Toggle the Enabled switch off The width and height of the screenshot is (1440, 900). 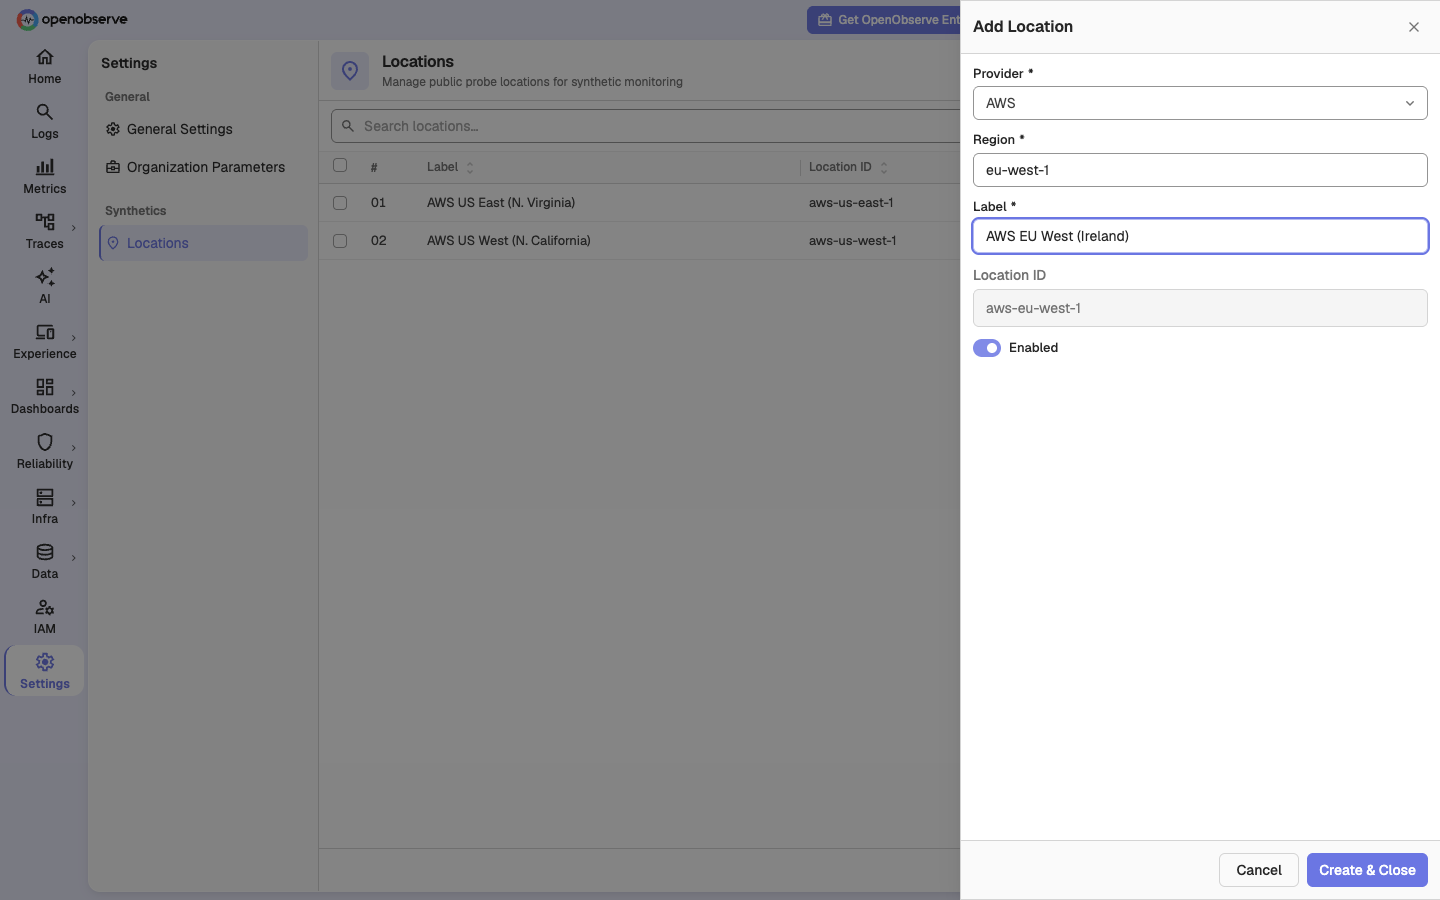tap(987, 348)
